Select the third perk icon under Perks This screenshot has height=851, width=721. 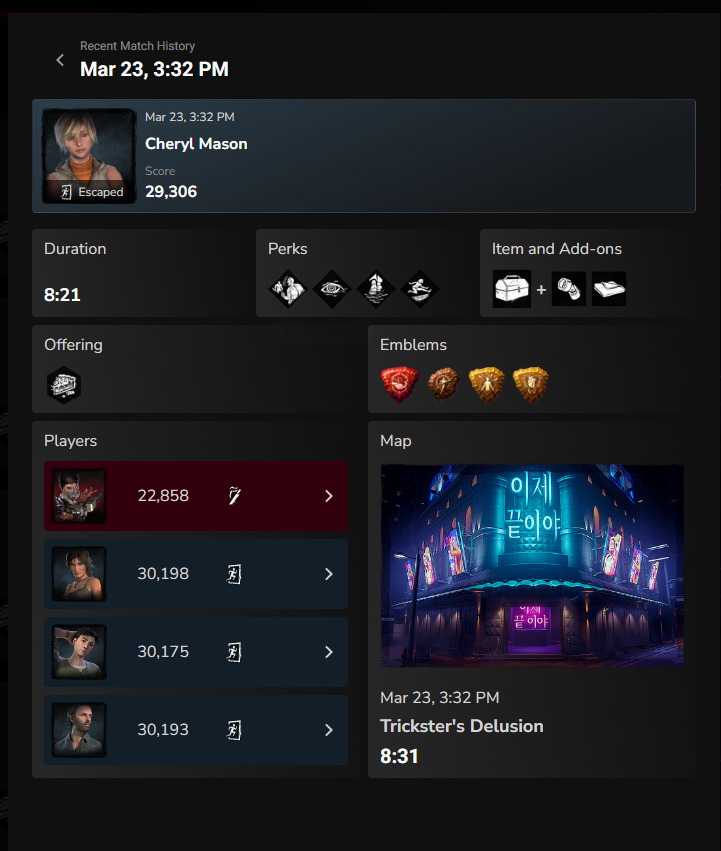click(x=376, y=289)
